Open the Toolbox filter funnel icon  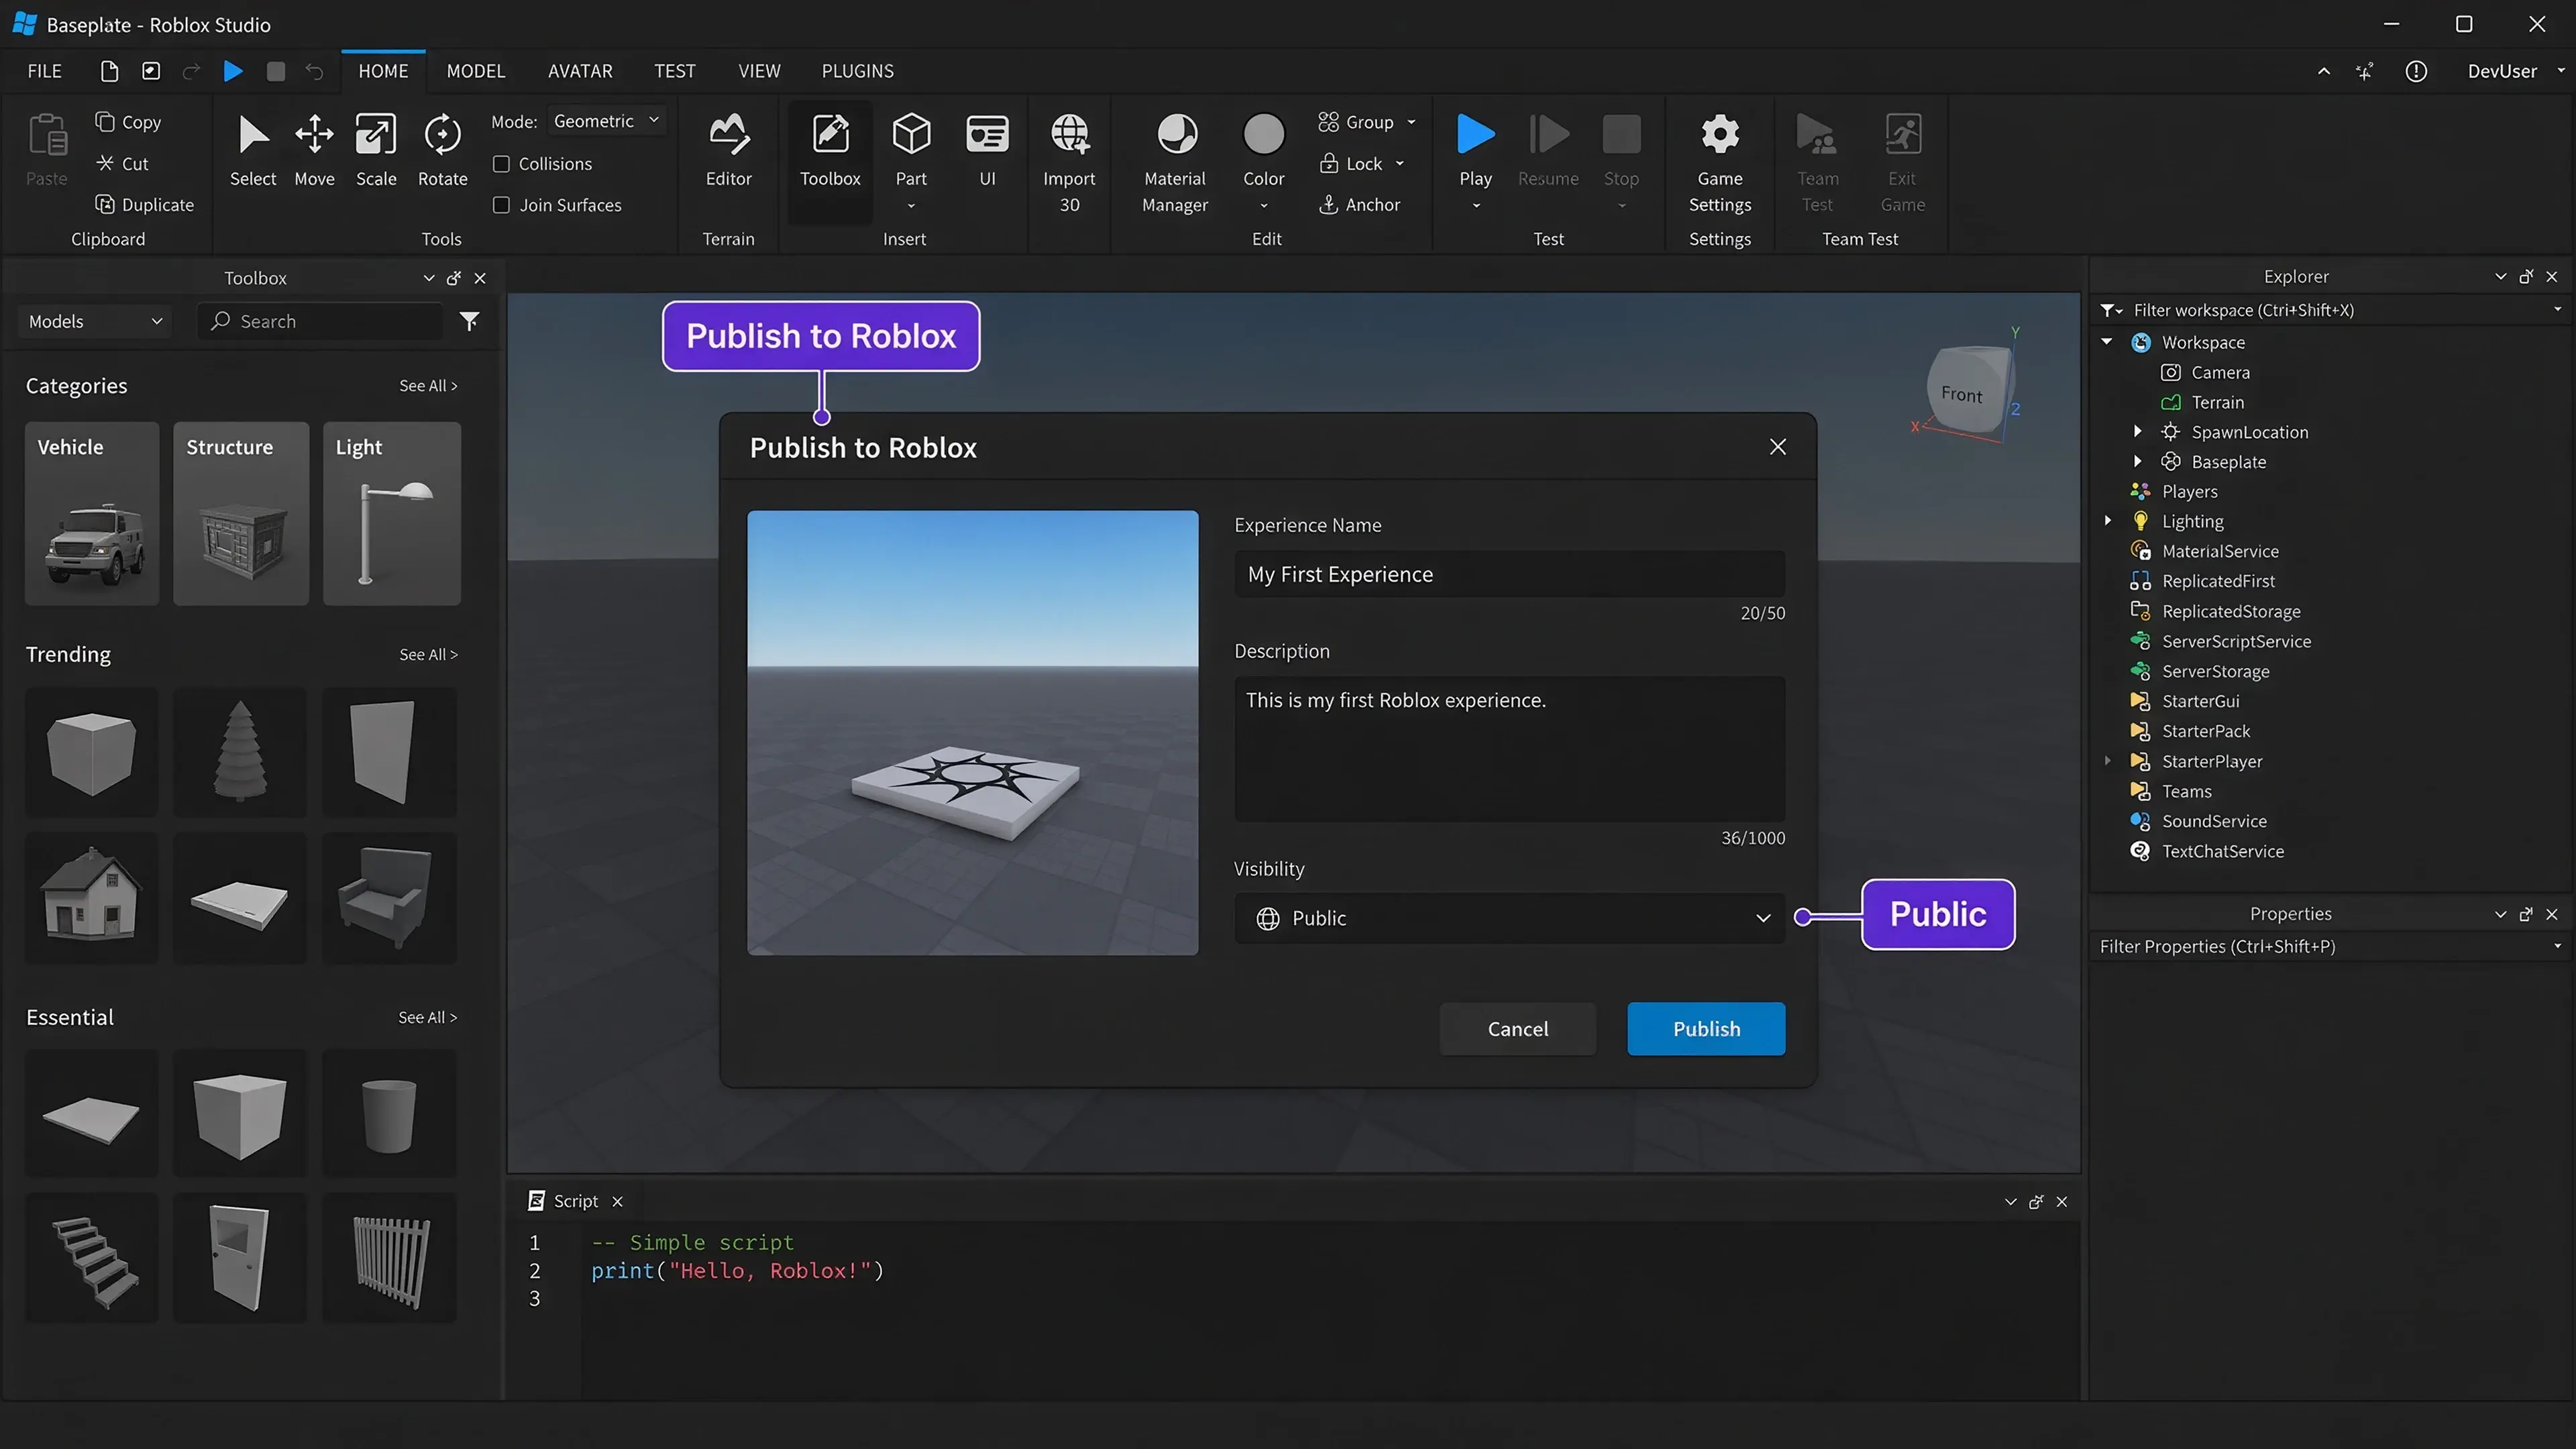point(469,321)
